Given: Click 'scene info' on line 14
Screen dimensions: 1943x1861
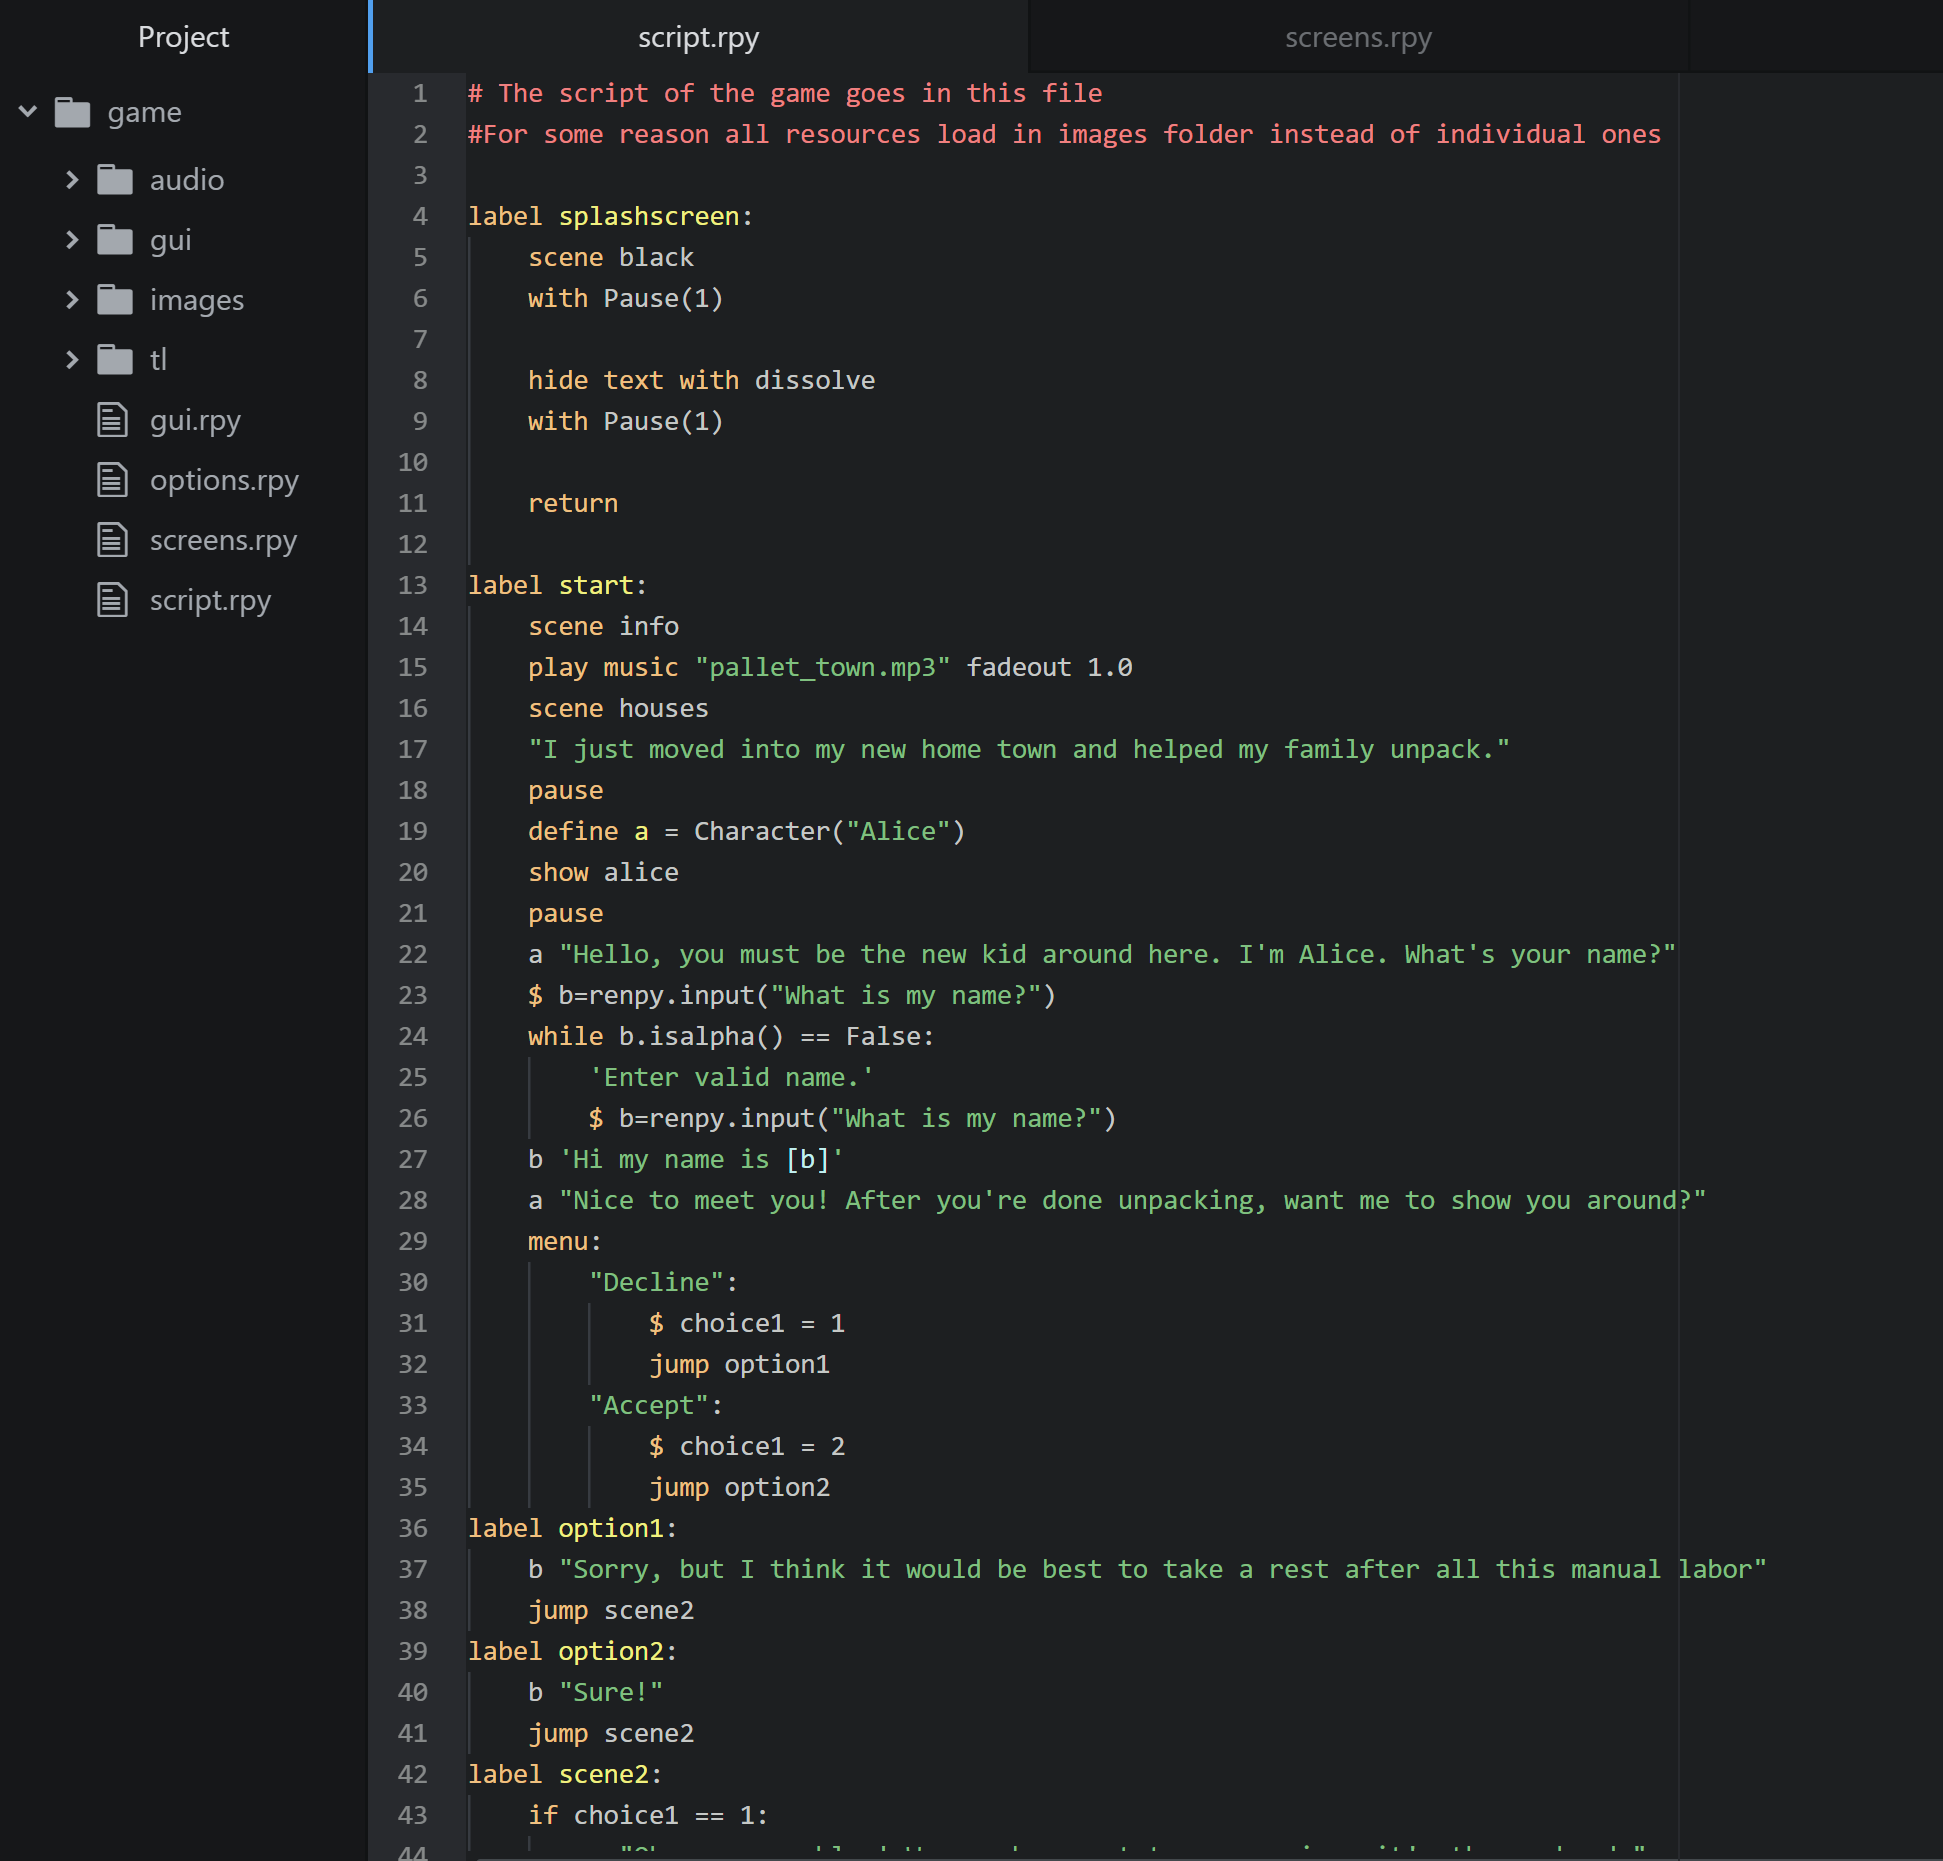Looking at the screenshot, I should pyautogui.click(x=603, y=626).
